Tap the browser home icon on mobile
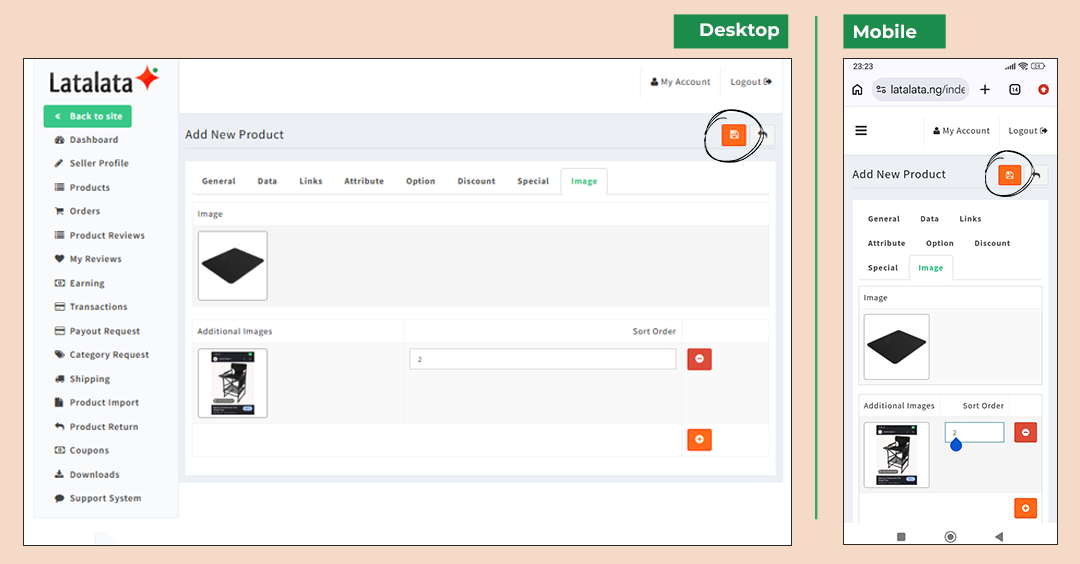1080x564 pixels. [x=857, y=90]
